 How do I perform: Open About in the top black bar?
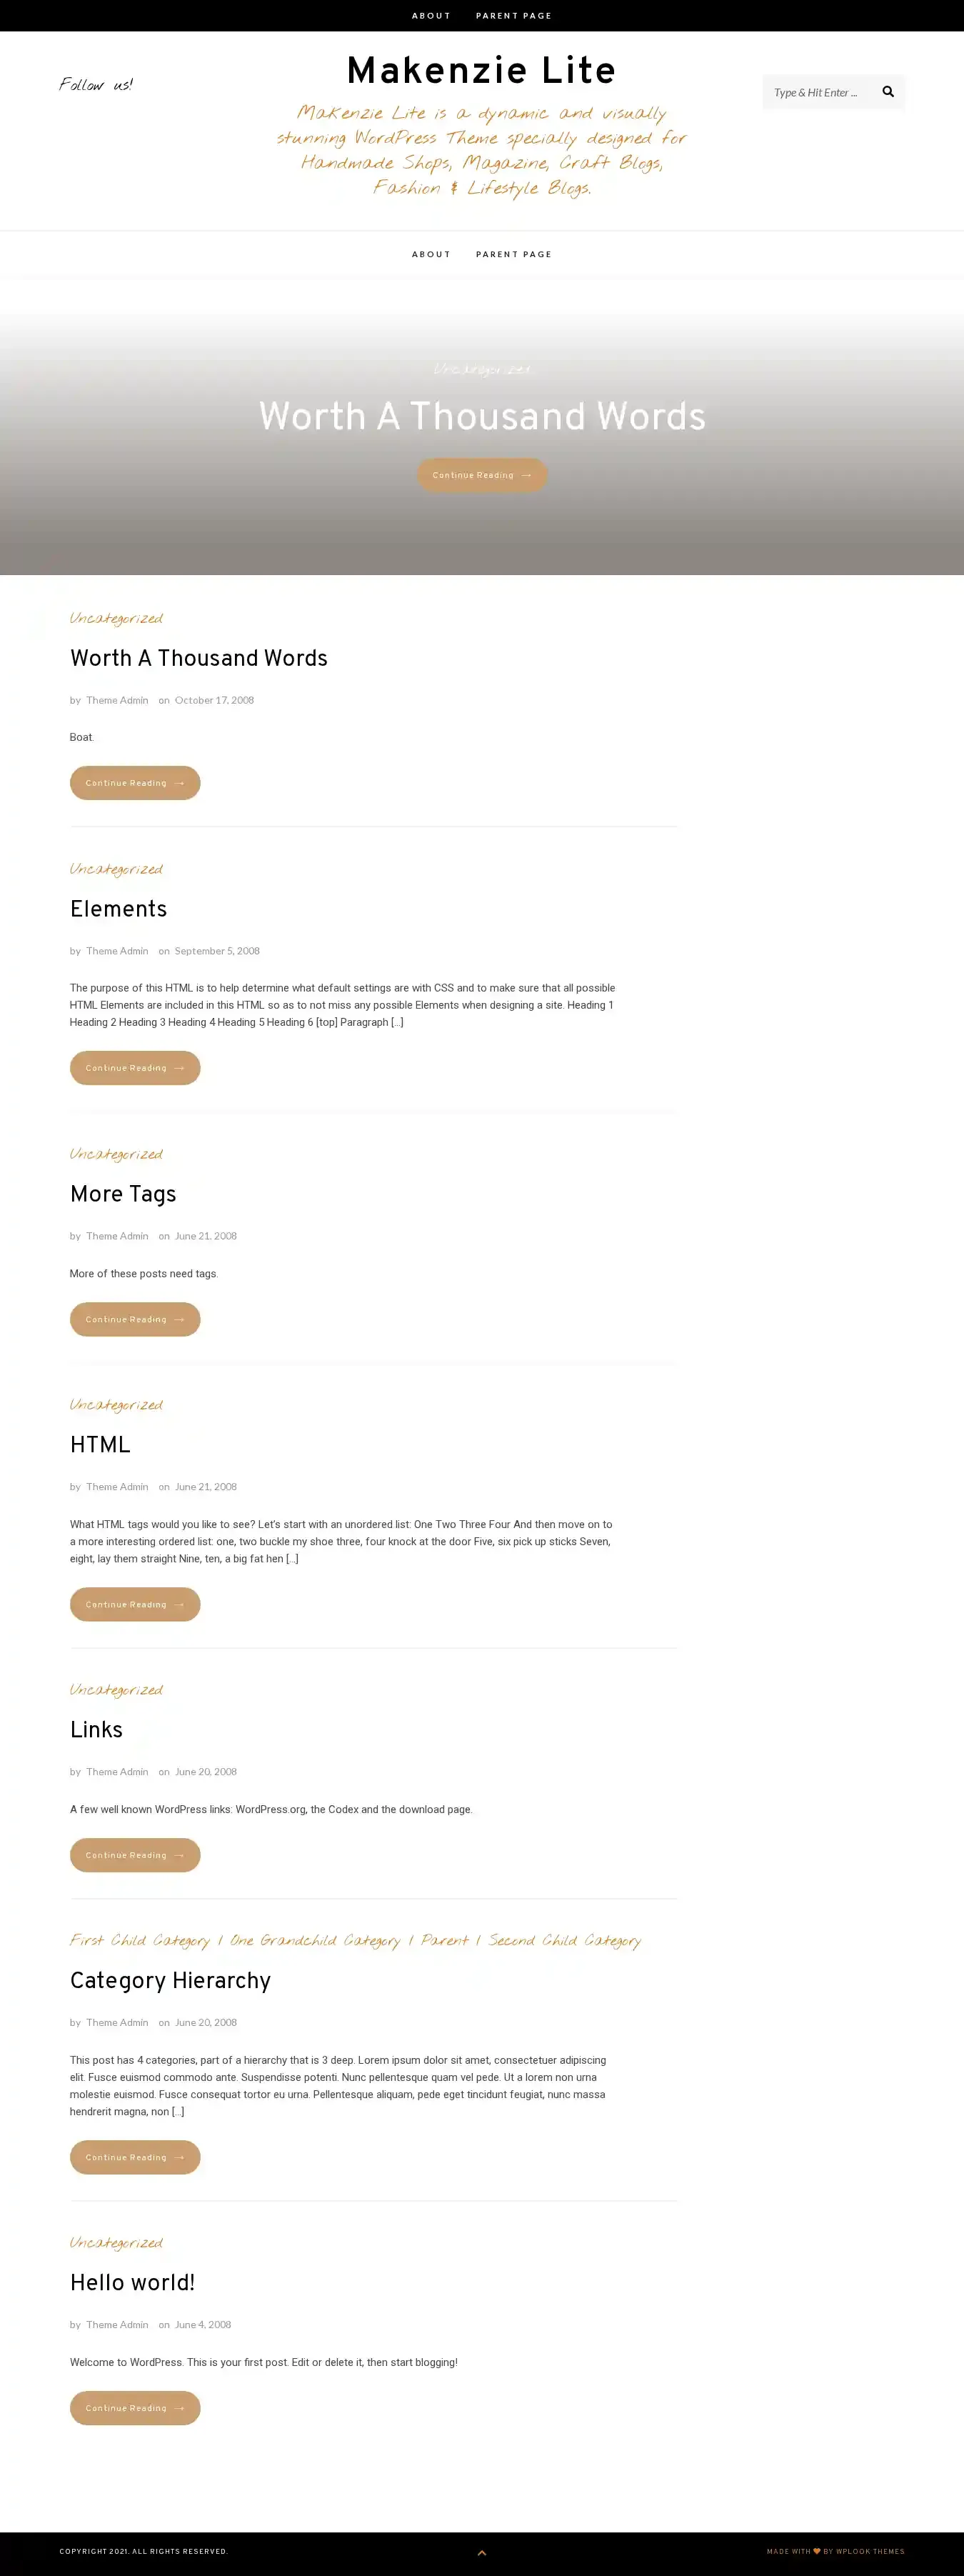pos(431,16)
